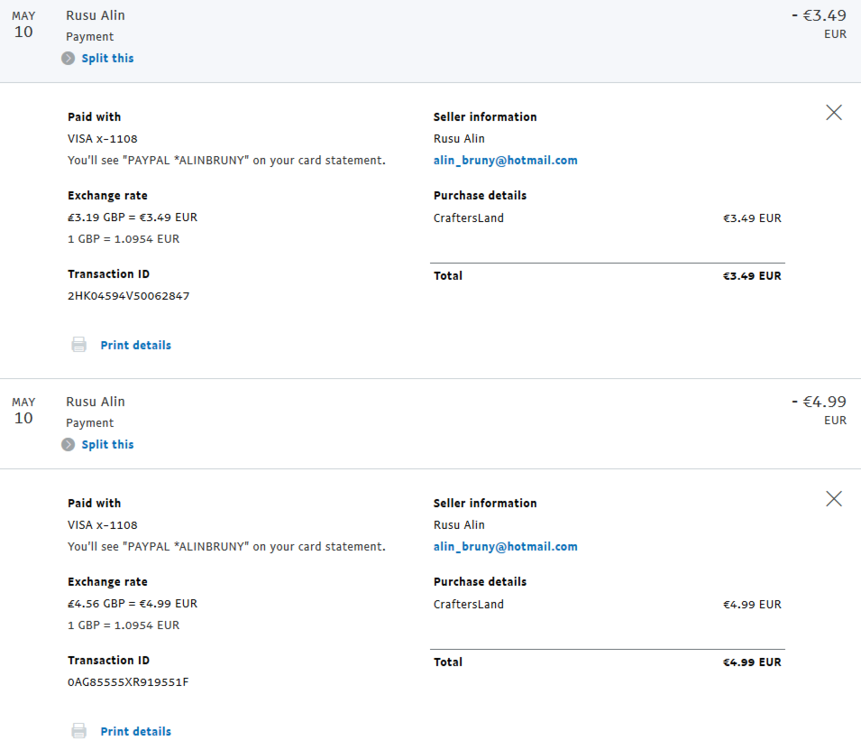
Task: Click "Print details" for the €4.99 payment
Action: pyautogui.click(x=135, y=730)
